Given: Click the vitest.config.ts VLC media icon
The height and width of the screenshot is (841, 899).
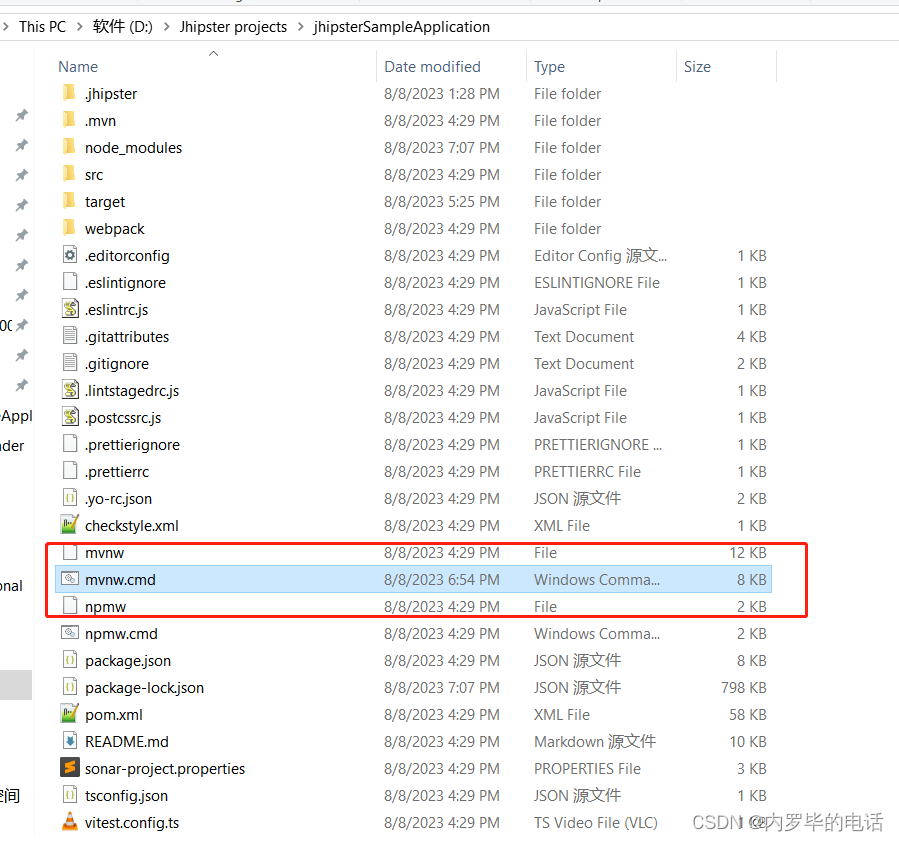Looking at the screenshot, I should [x=69, y=822].
